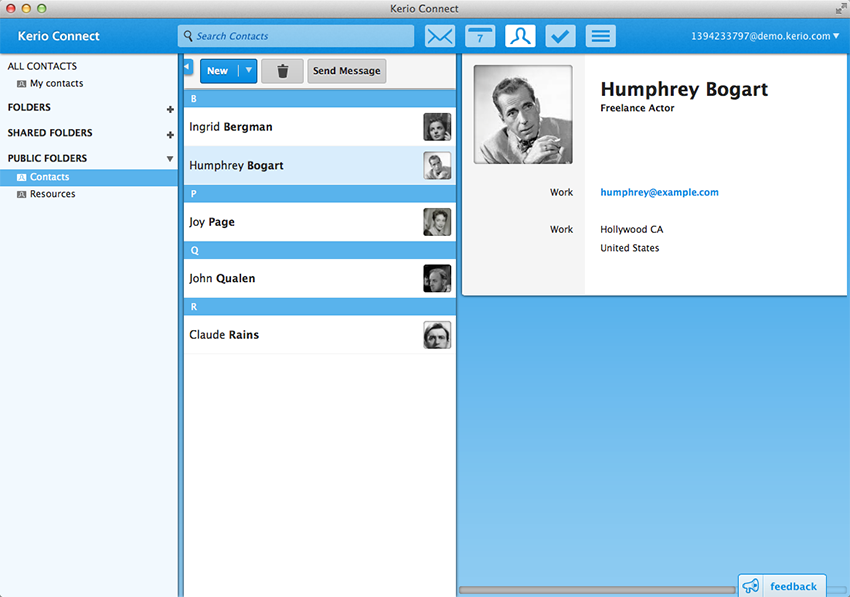Click the humphrey@example.com email link
The image size is (850, 597).
coord(659,192)
